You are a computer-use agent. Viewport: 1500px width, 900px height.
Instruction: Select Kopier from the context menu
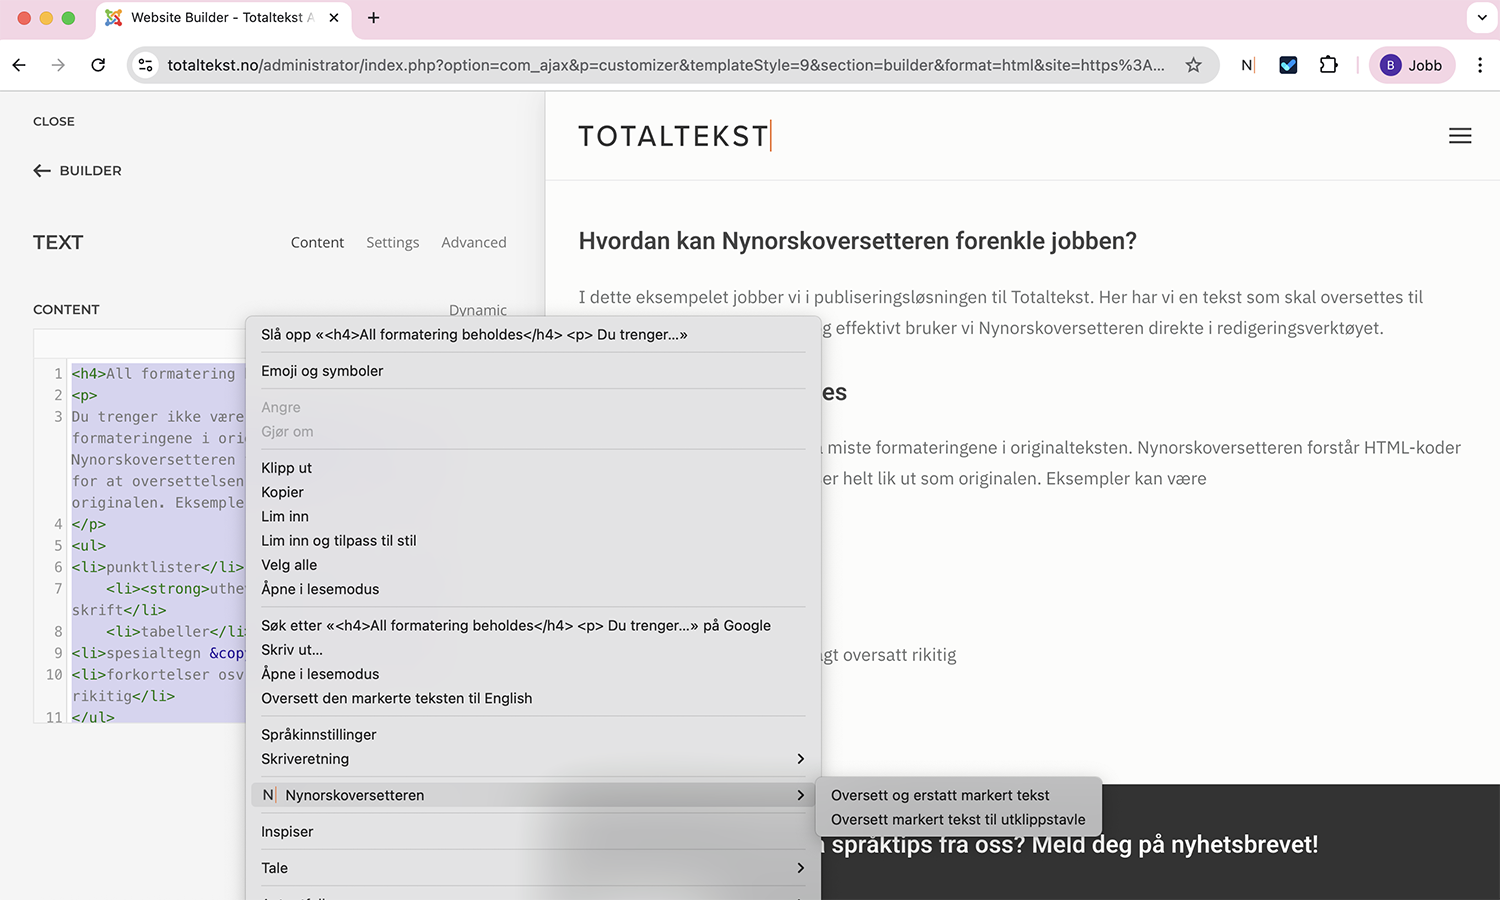(x=283, y=492)
